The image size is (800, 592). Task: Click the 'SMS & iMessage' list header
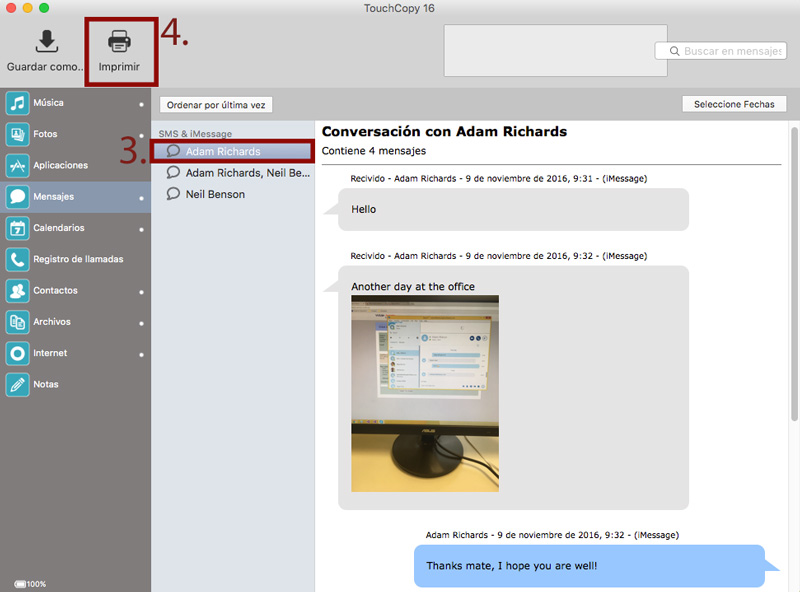point(195,134)
